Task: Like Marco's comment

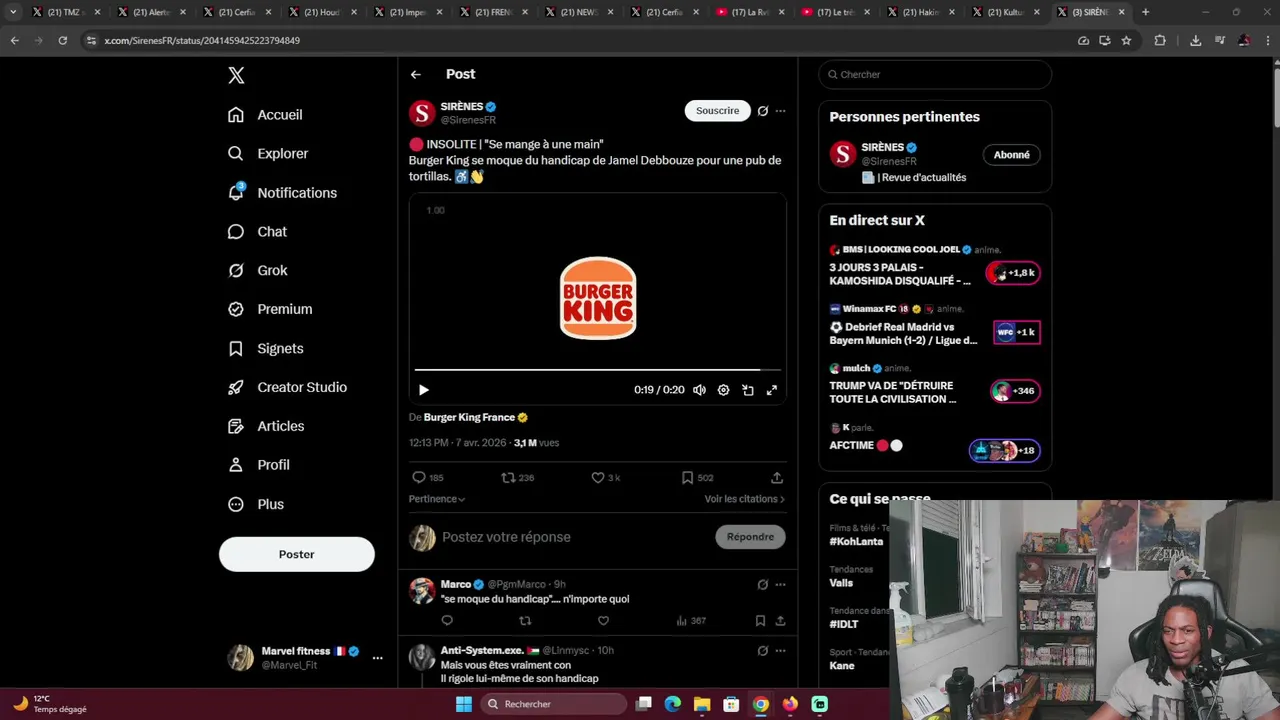Action: (x=603, y=621)
